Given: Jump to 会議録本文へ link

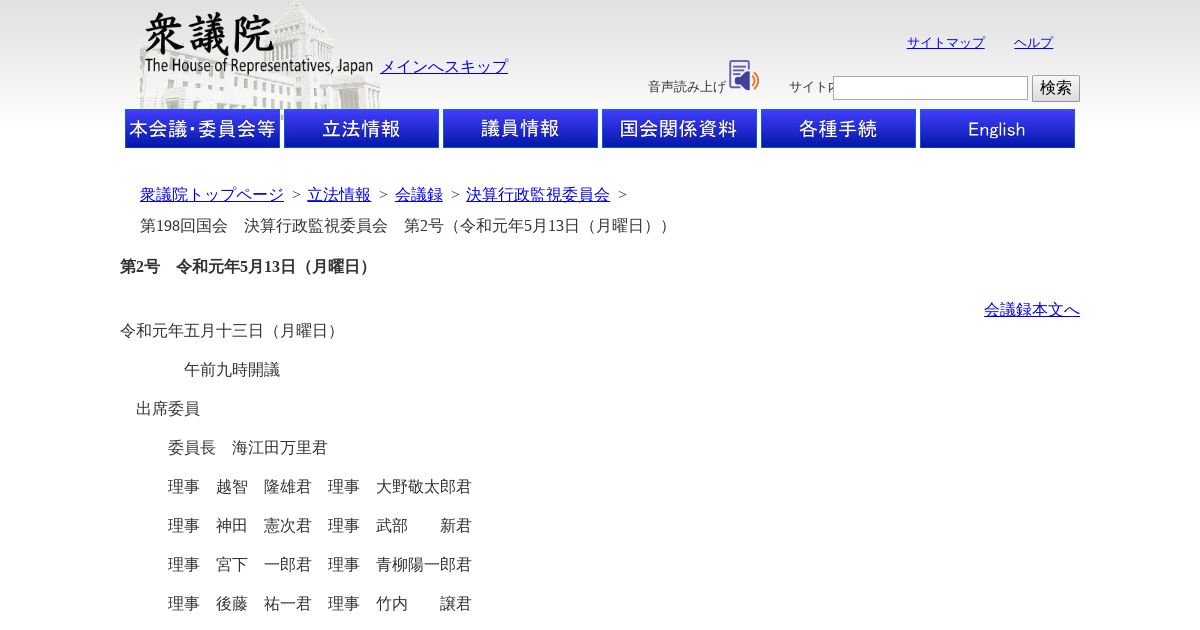Looking at the screenshot, I should coord(1032,309).
